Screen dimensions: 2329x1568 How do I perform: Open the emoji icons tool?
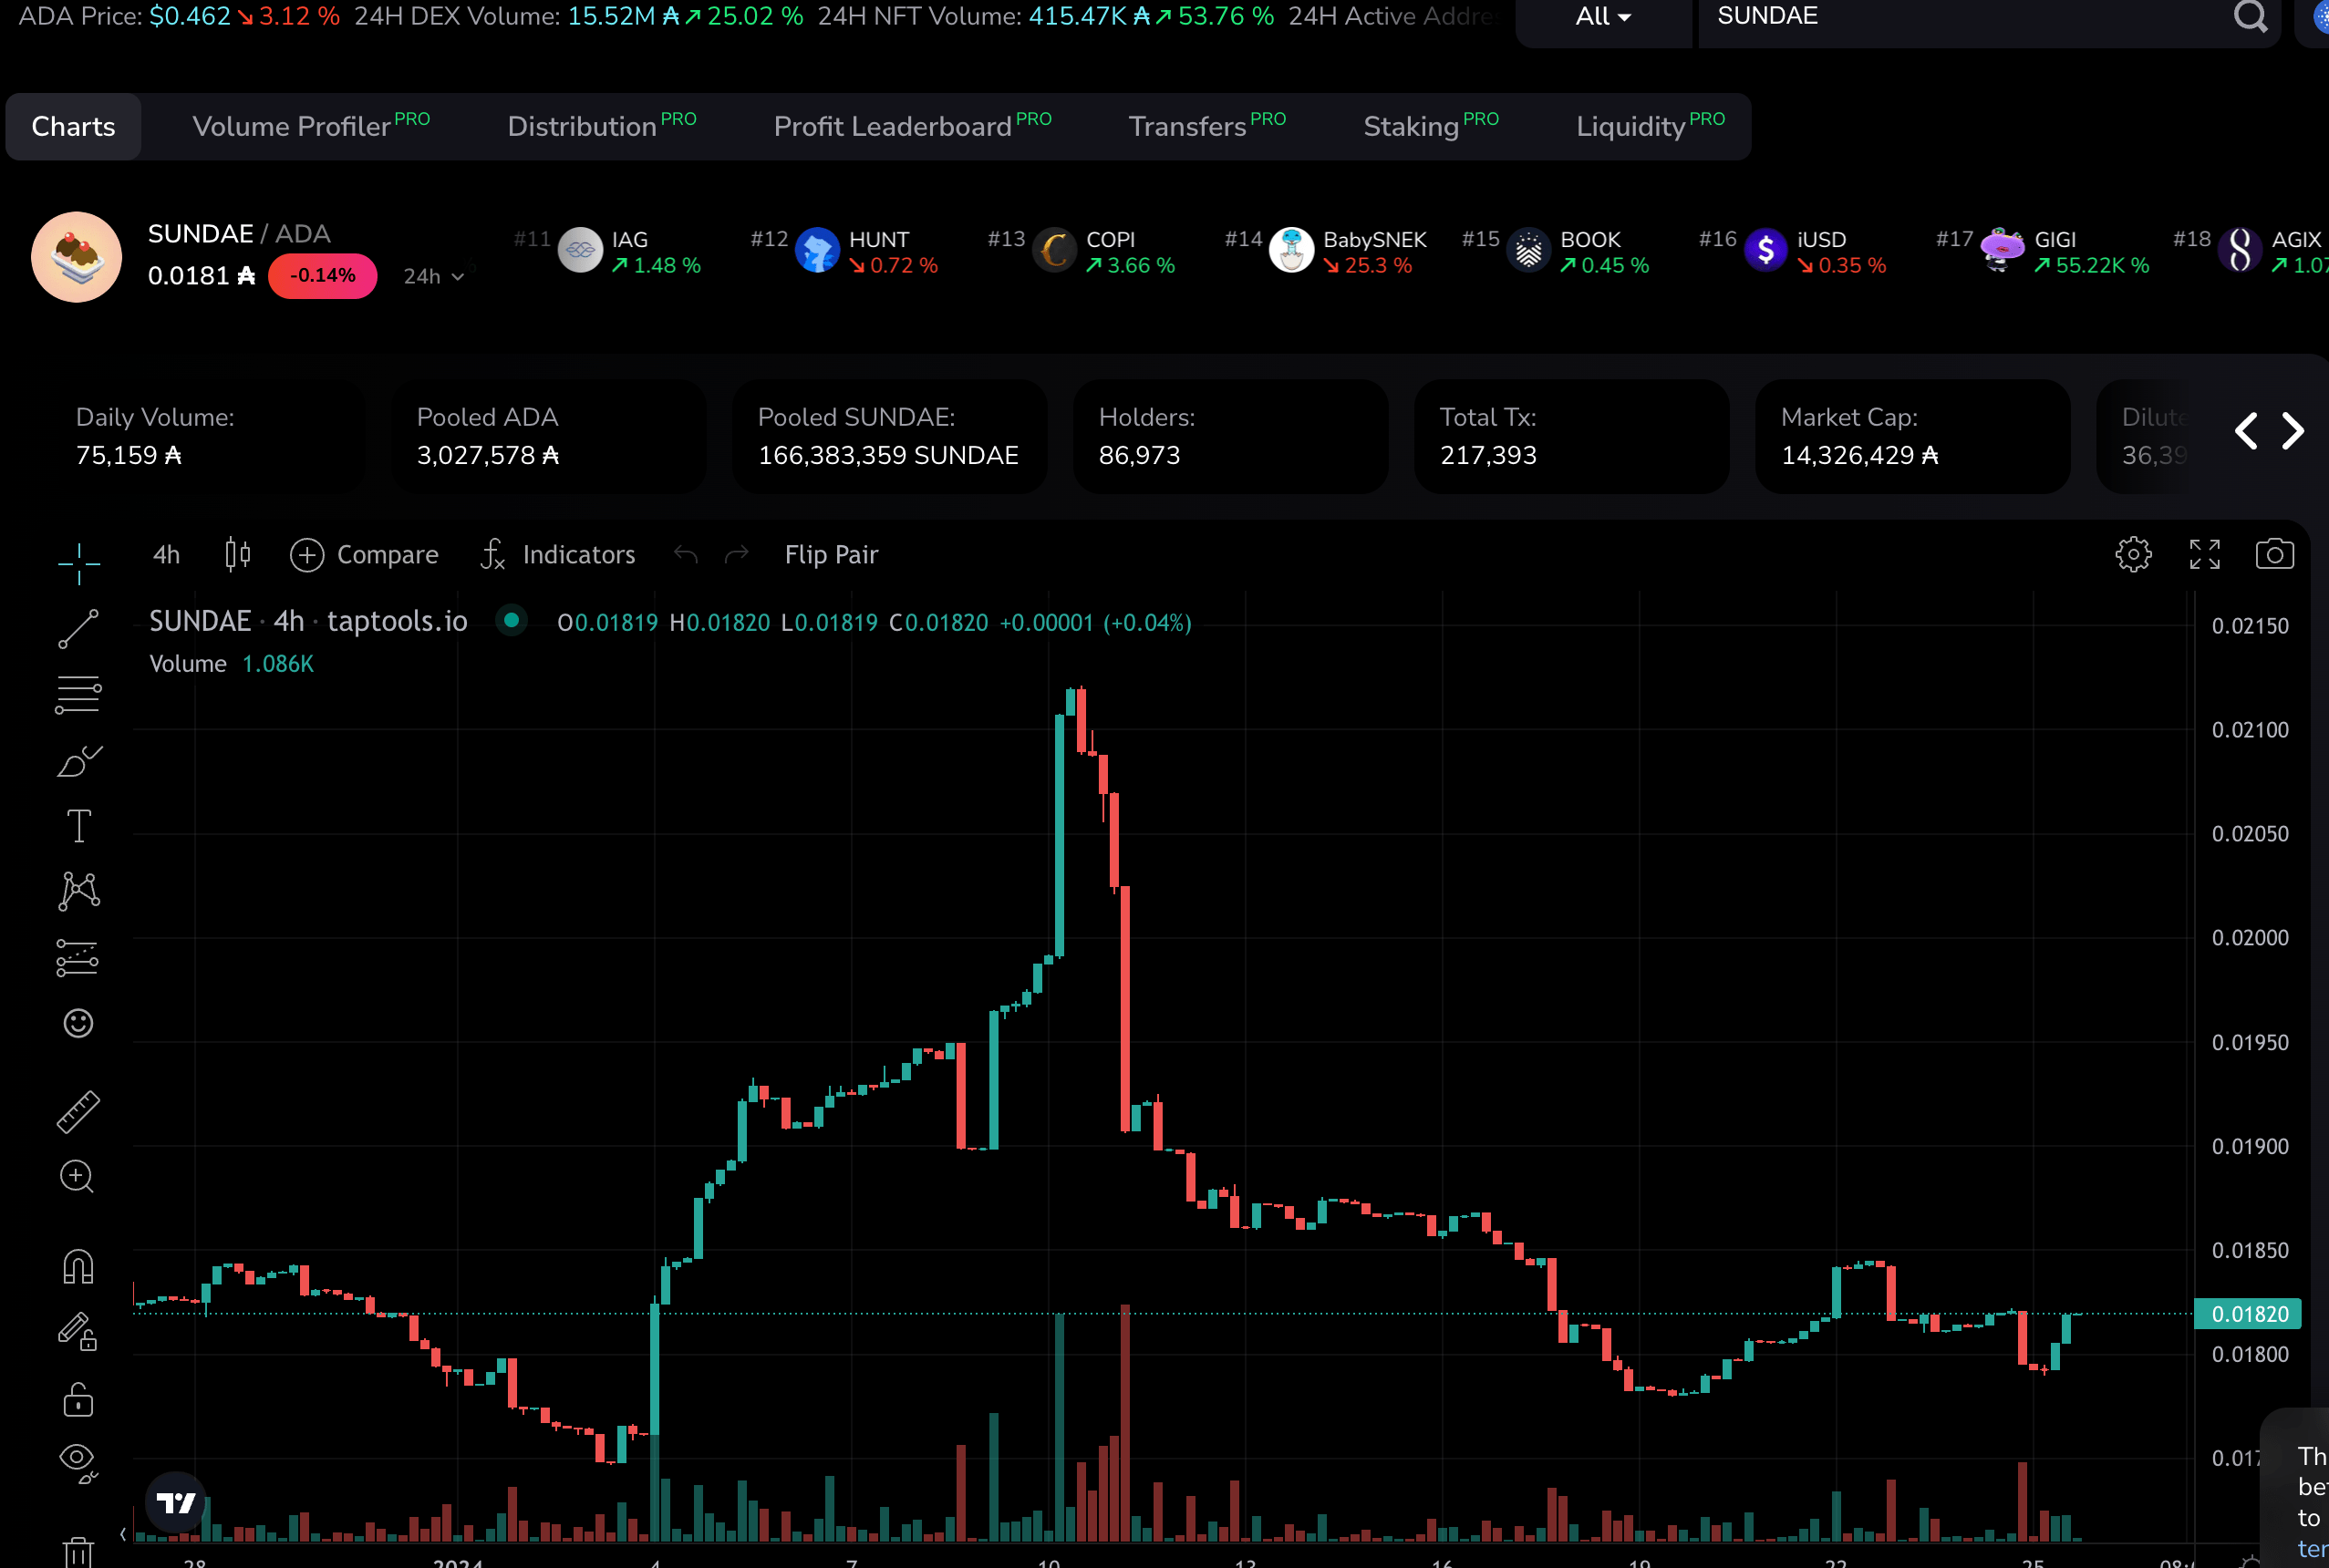pyautogui.click(x=78, y=1023)
